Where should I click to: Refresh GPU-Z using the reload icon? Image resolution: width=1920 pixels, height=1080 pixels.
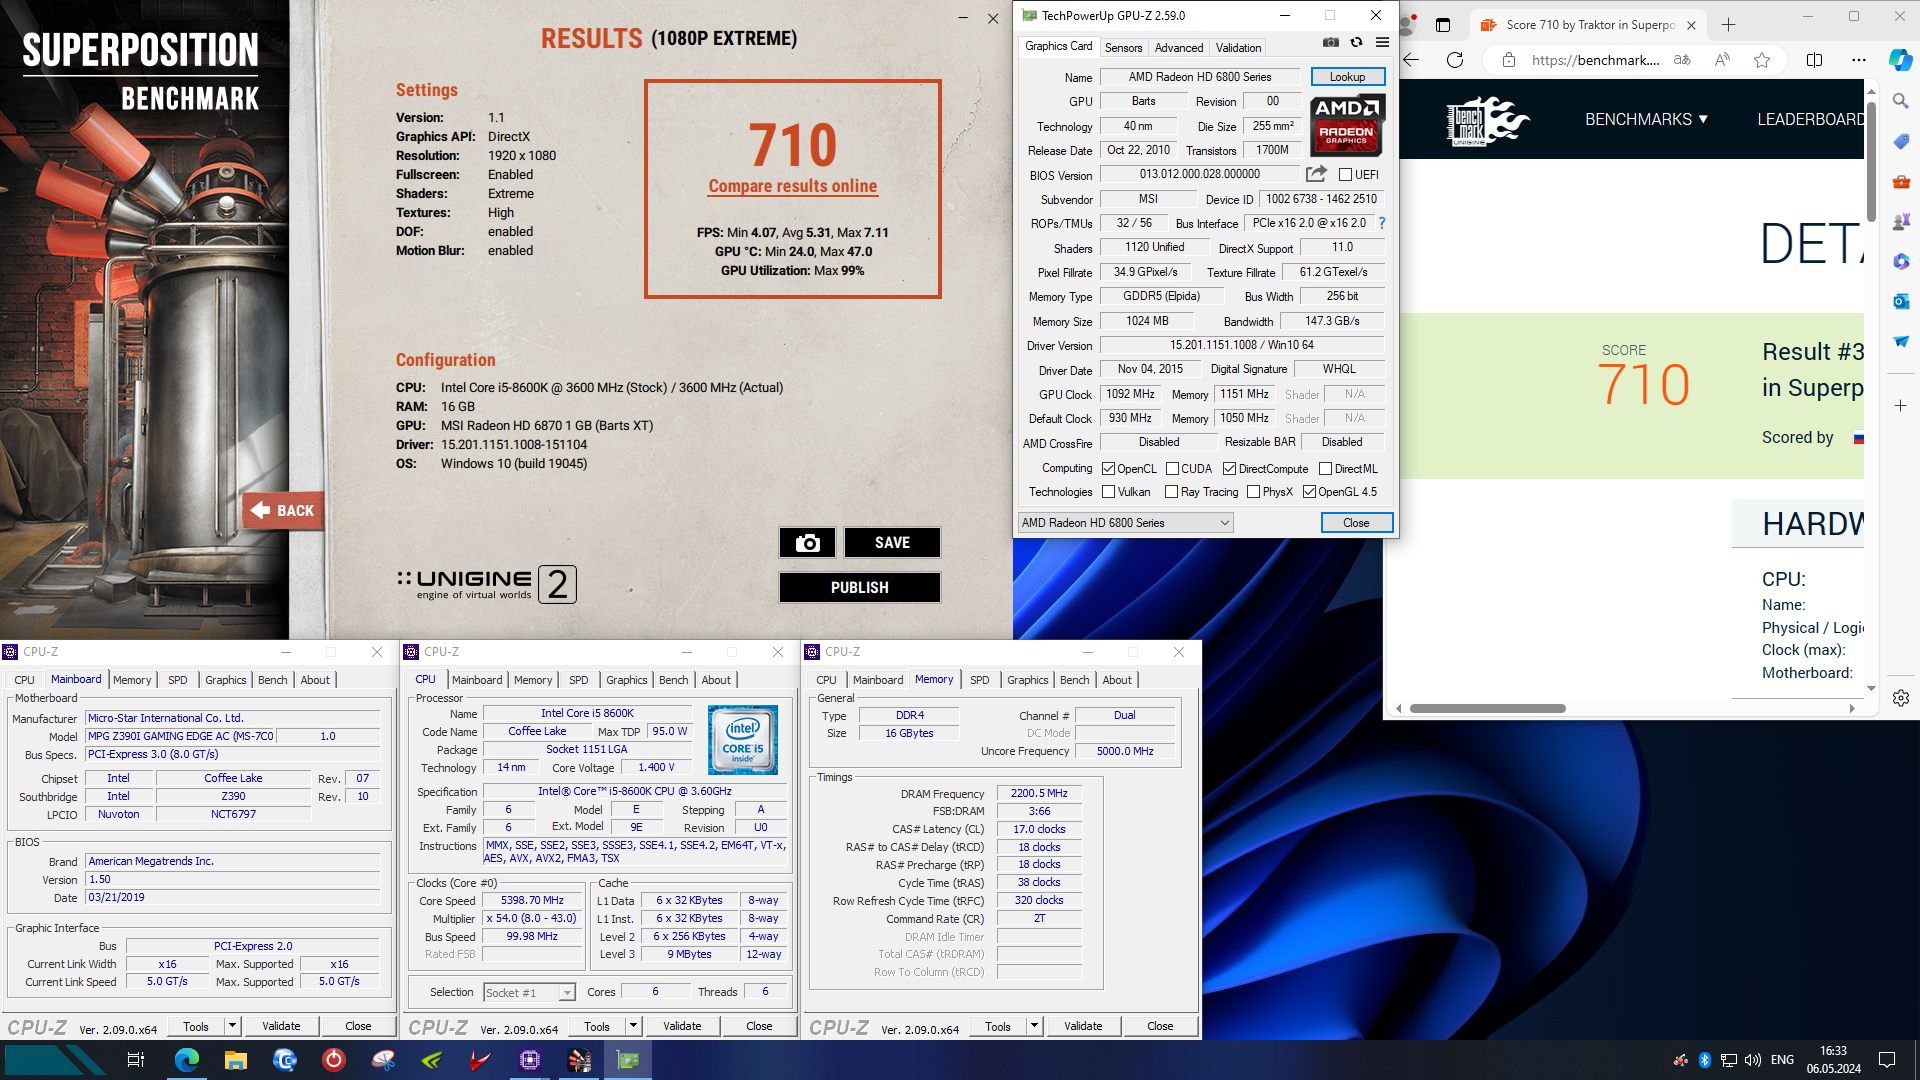(x=1356, y=42)
